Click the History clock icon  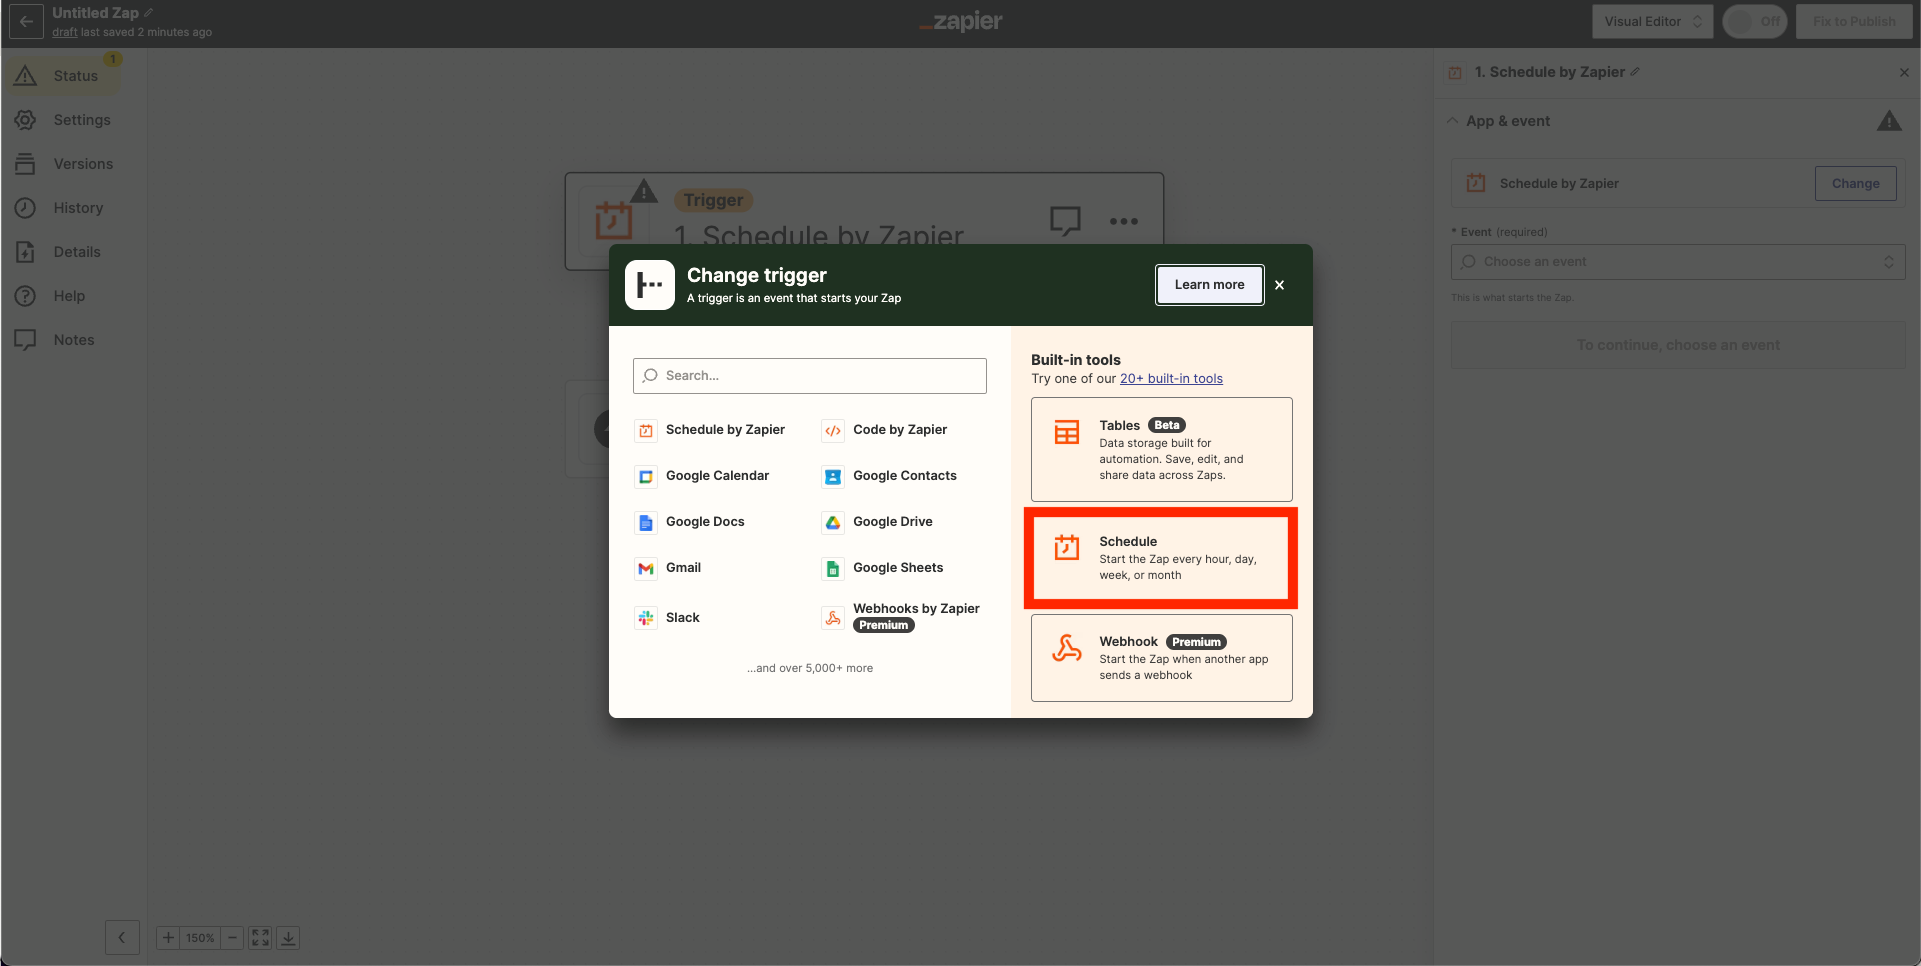[x=26, y=208]
